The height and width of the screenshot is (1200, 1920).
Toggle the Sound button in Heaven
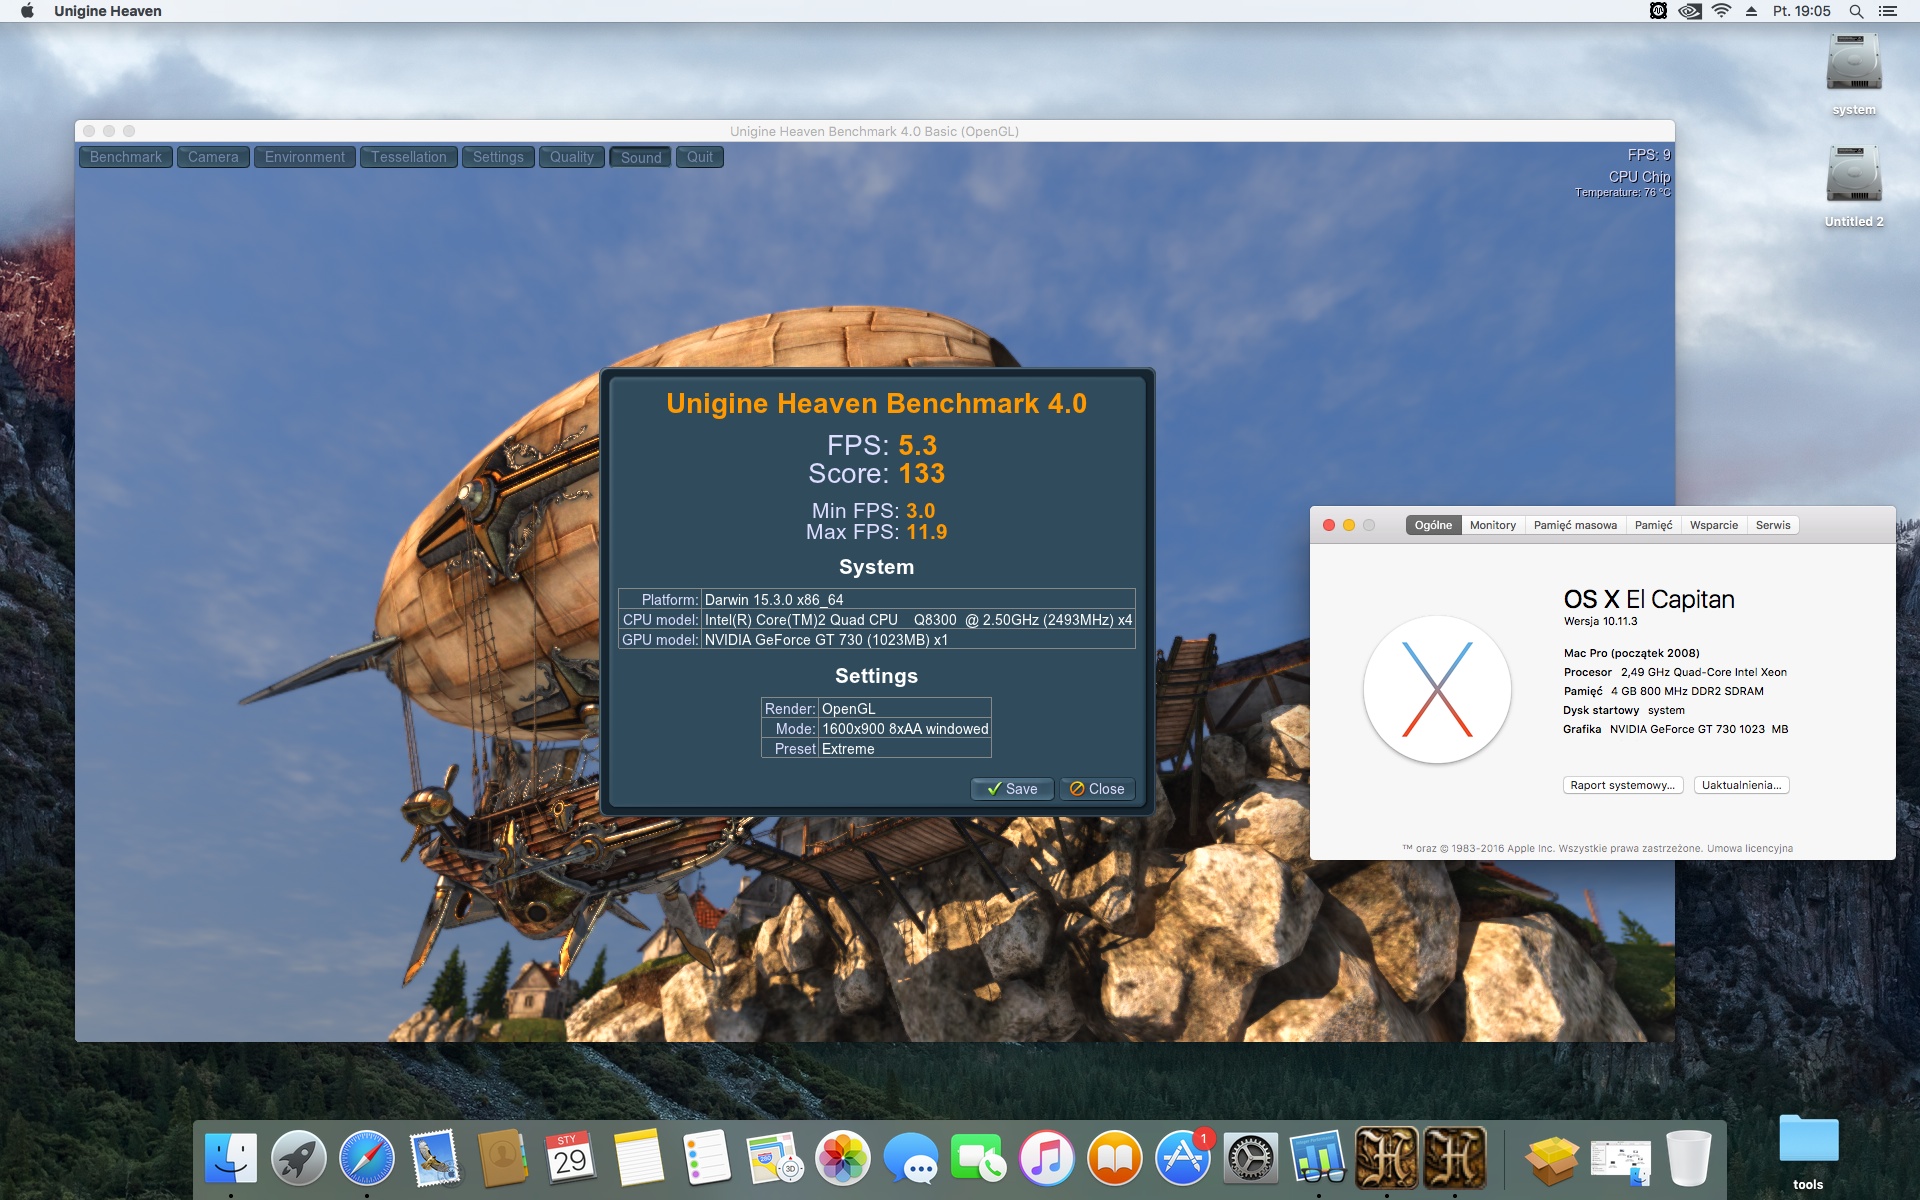click(x=640, y=157)
